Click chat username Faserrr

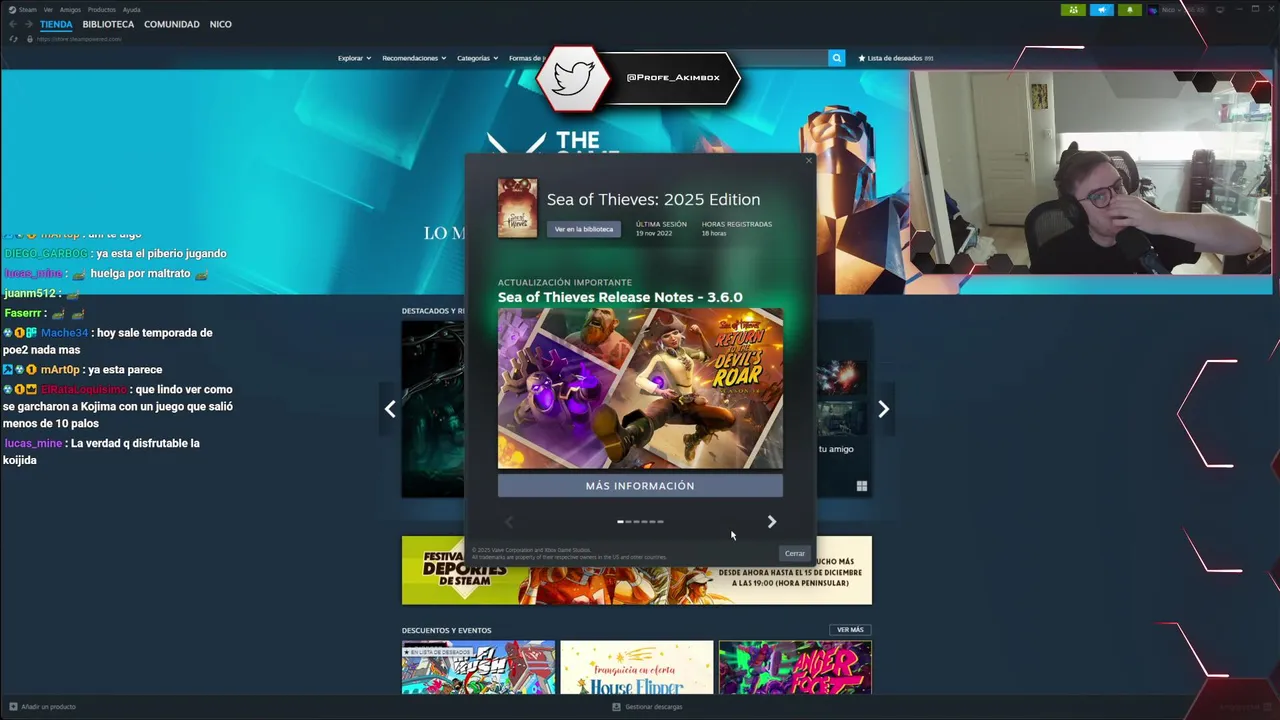click(x=24, y=313)
